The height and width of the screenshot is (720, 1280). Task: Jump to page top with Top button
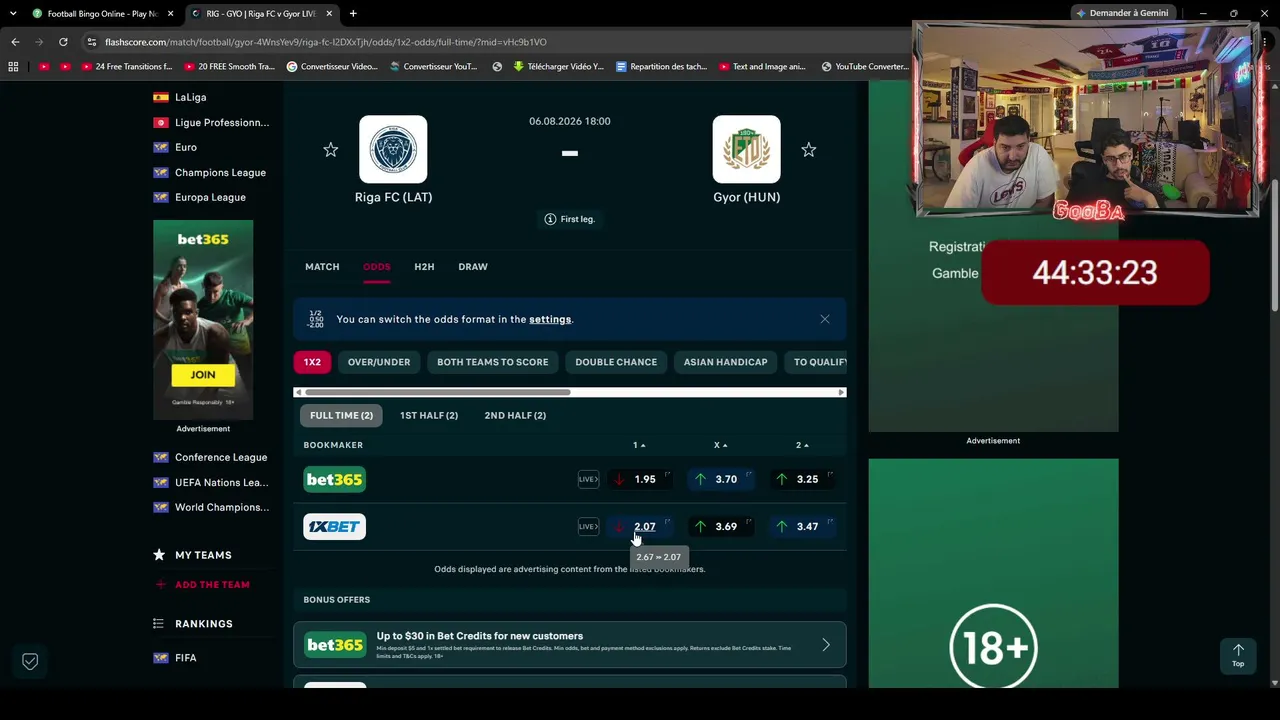1238,656
